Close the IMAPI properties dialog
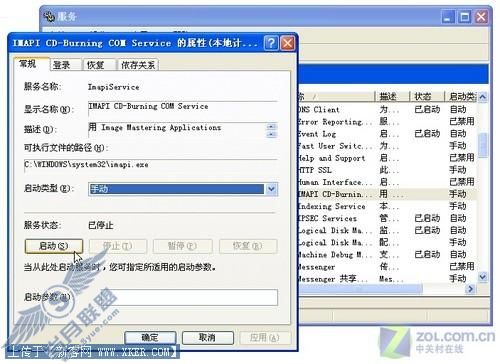 [x=287, y=43]
